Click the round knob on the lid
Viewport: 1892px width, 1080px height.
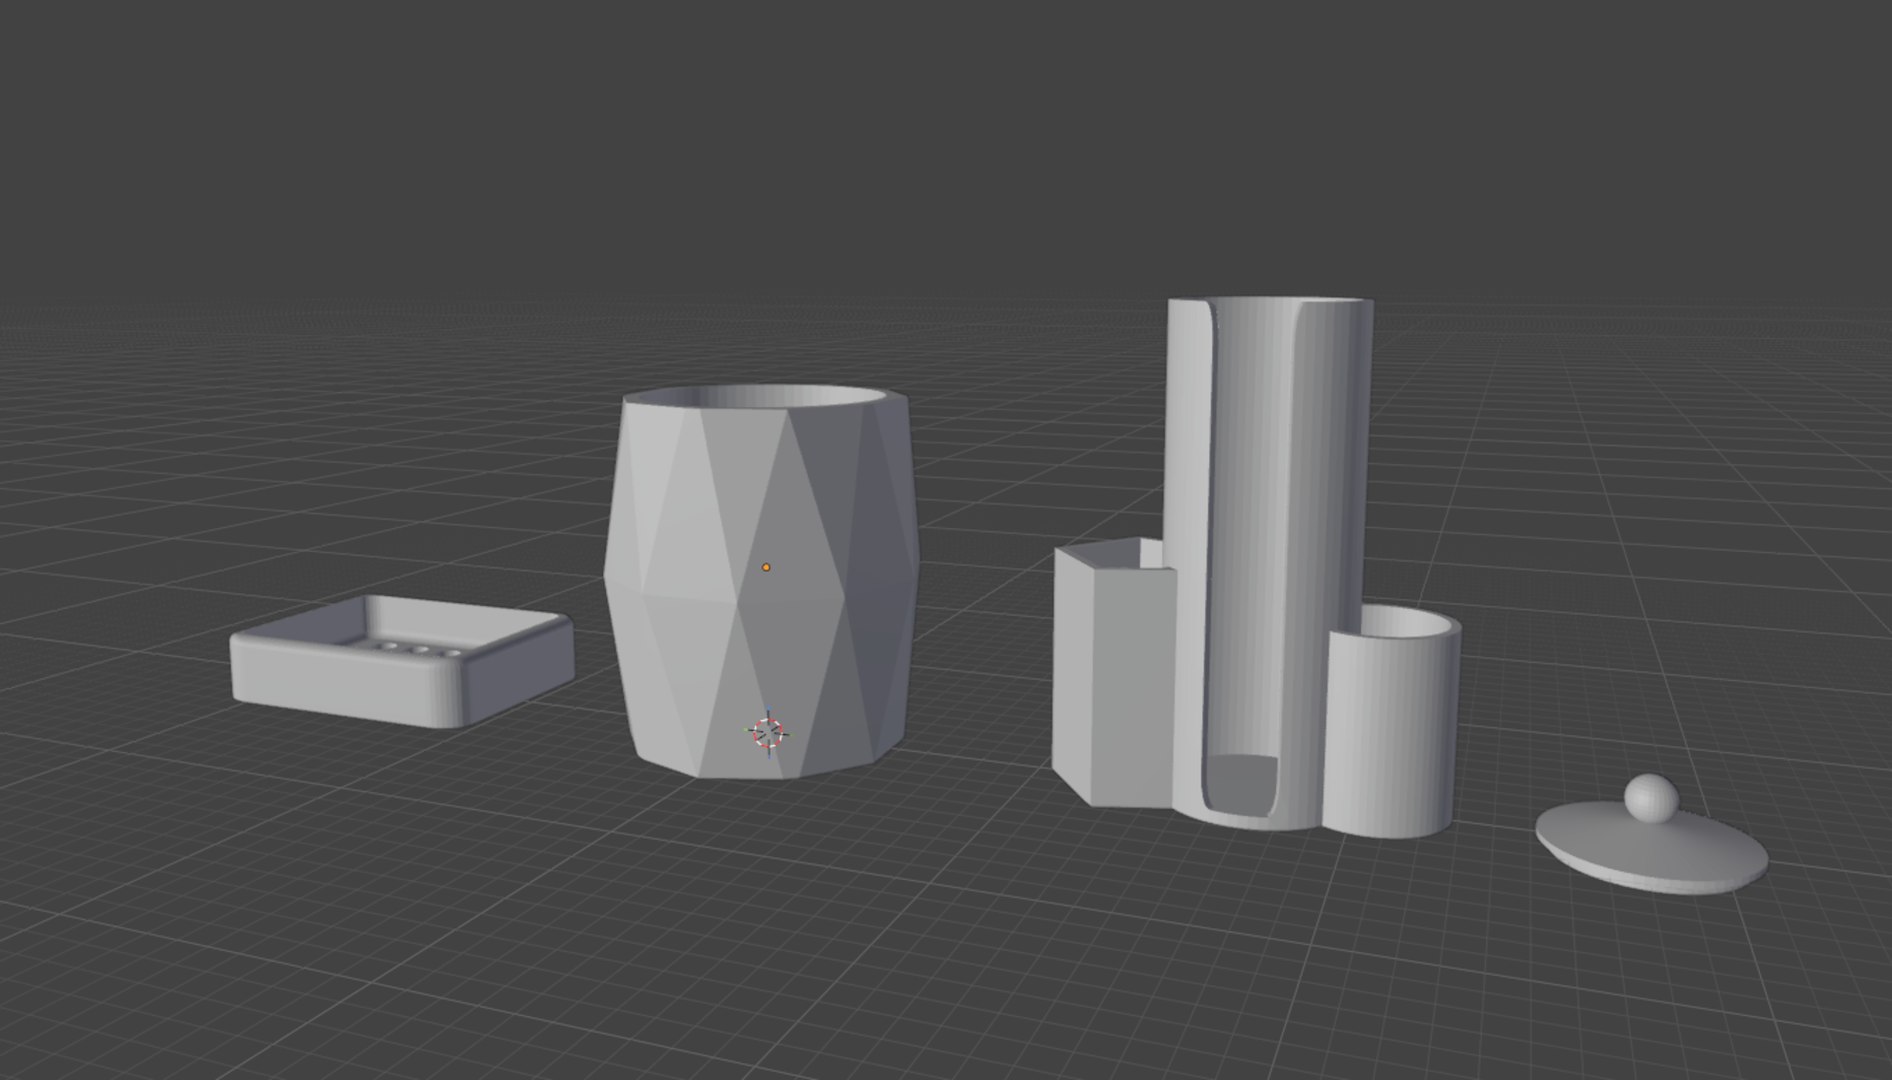[1650, 797]
